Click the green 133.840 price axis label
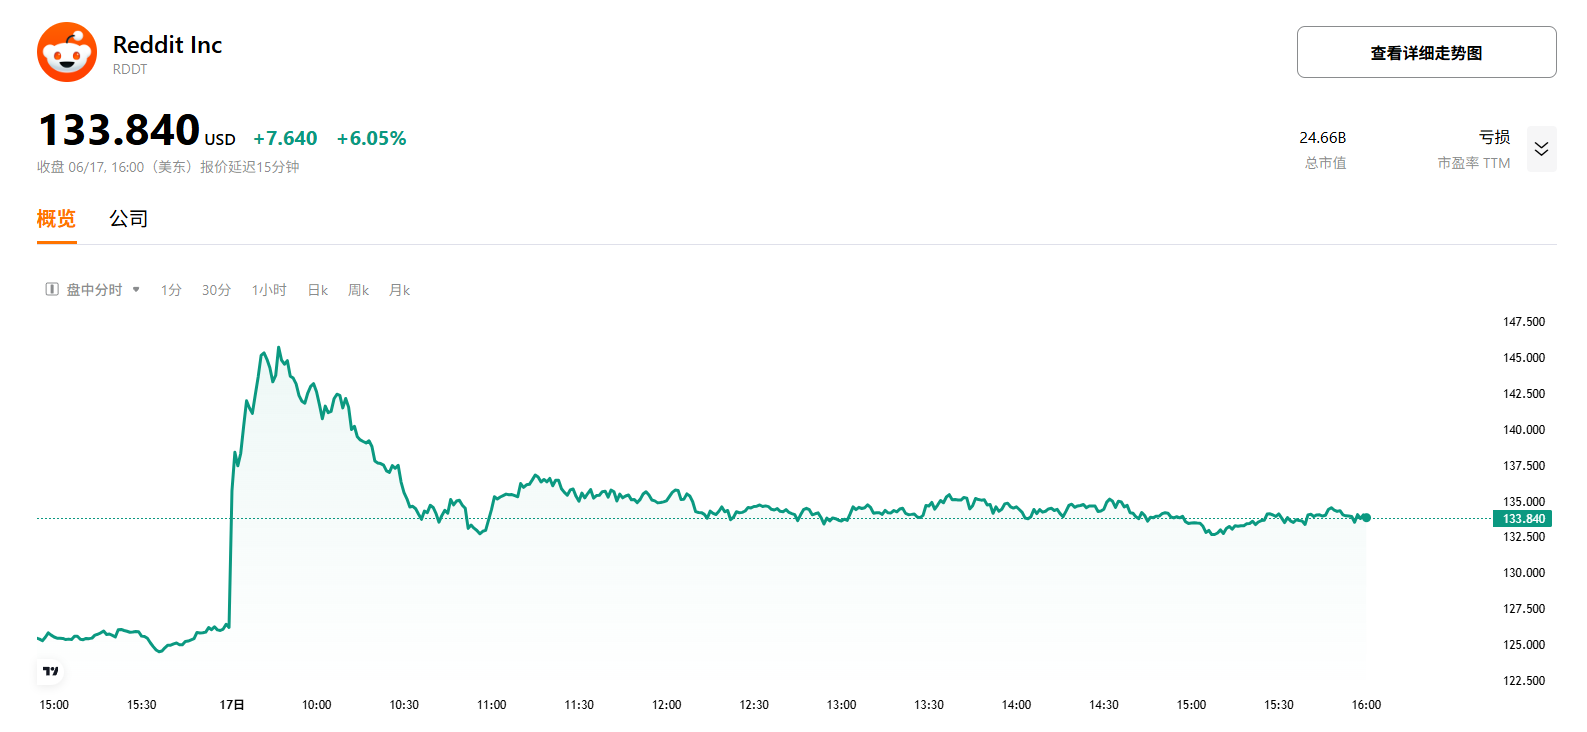Image resolution: width=1587 pixels, height=732 pixels. pos(1522,519)
